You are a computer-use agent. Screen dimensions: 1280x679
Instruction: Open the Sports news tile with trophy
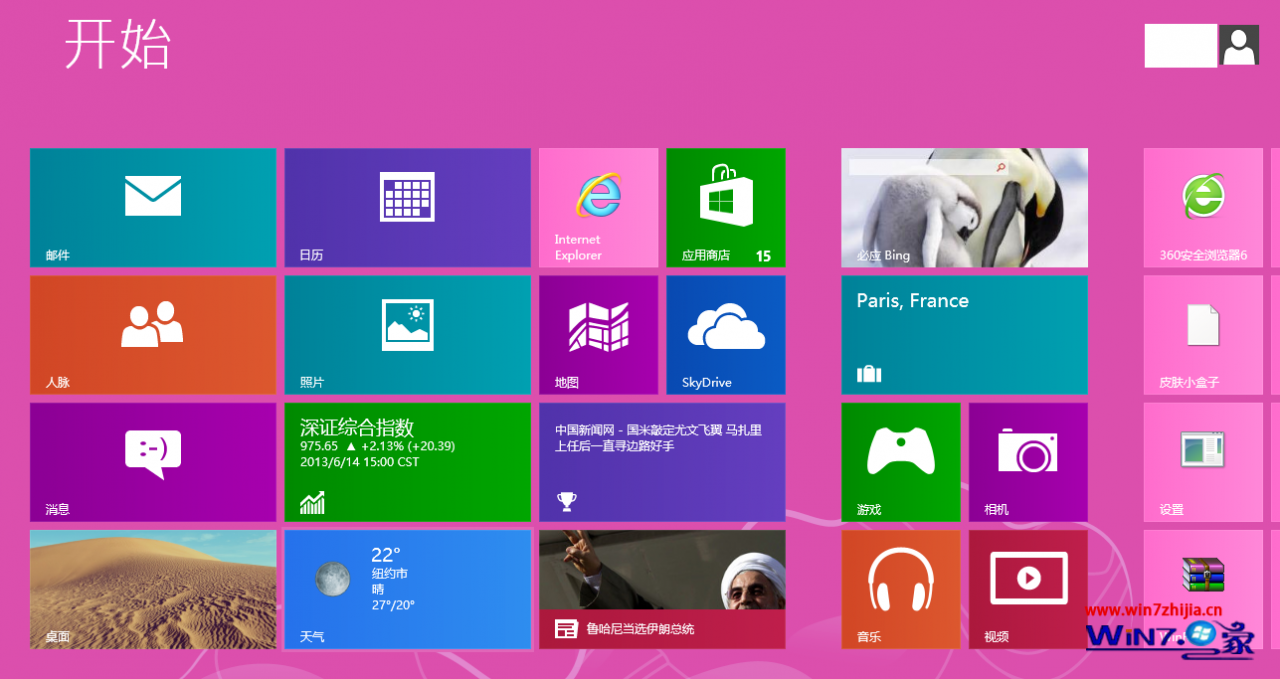click(x=662, y=462)
